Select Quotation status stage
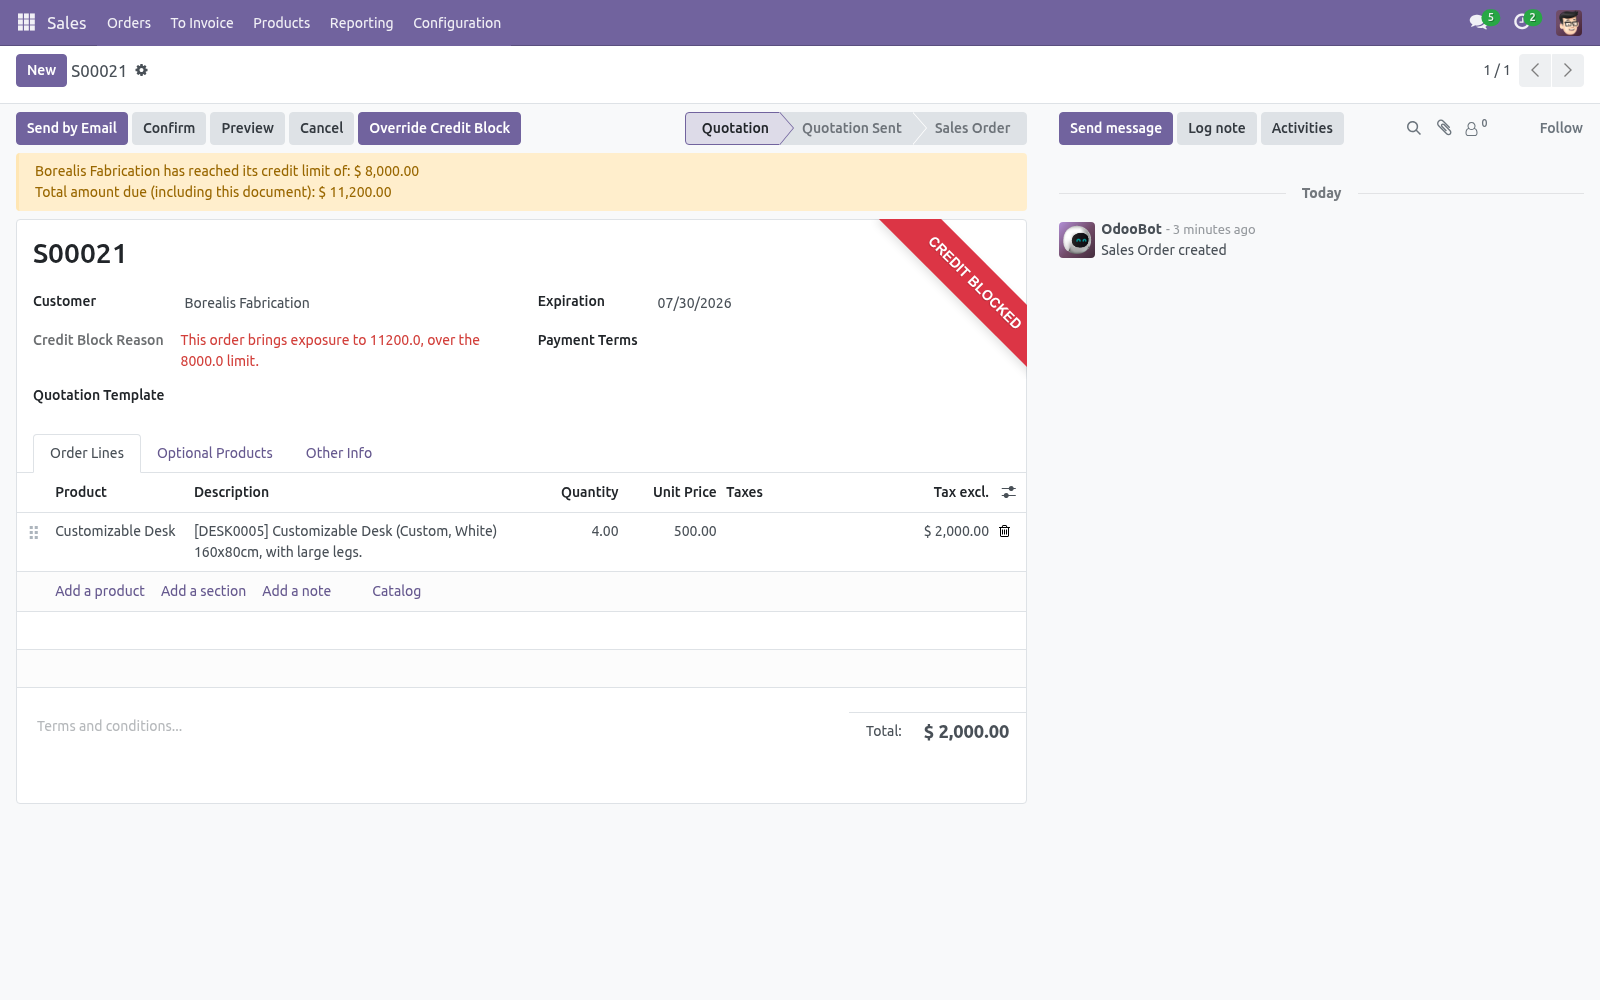This screenshot has width=1600, height=1000. [x=735, y=128]
